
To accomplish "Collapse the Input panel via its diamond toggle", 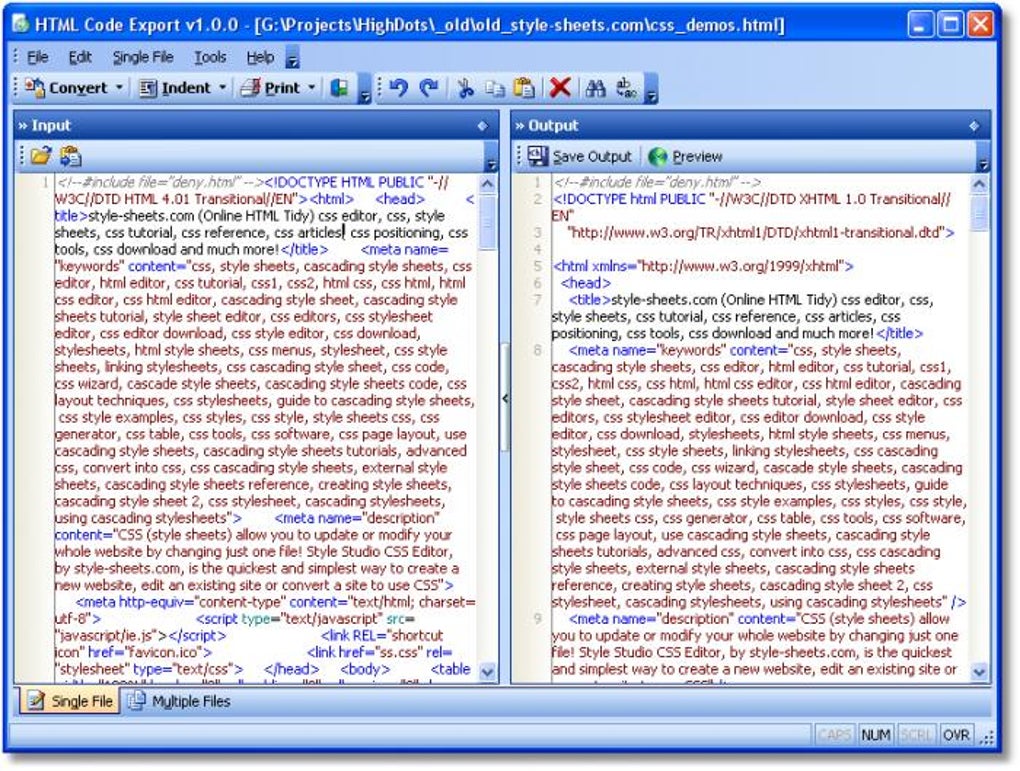I will tap(484, 125).
